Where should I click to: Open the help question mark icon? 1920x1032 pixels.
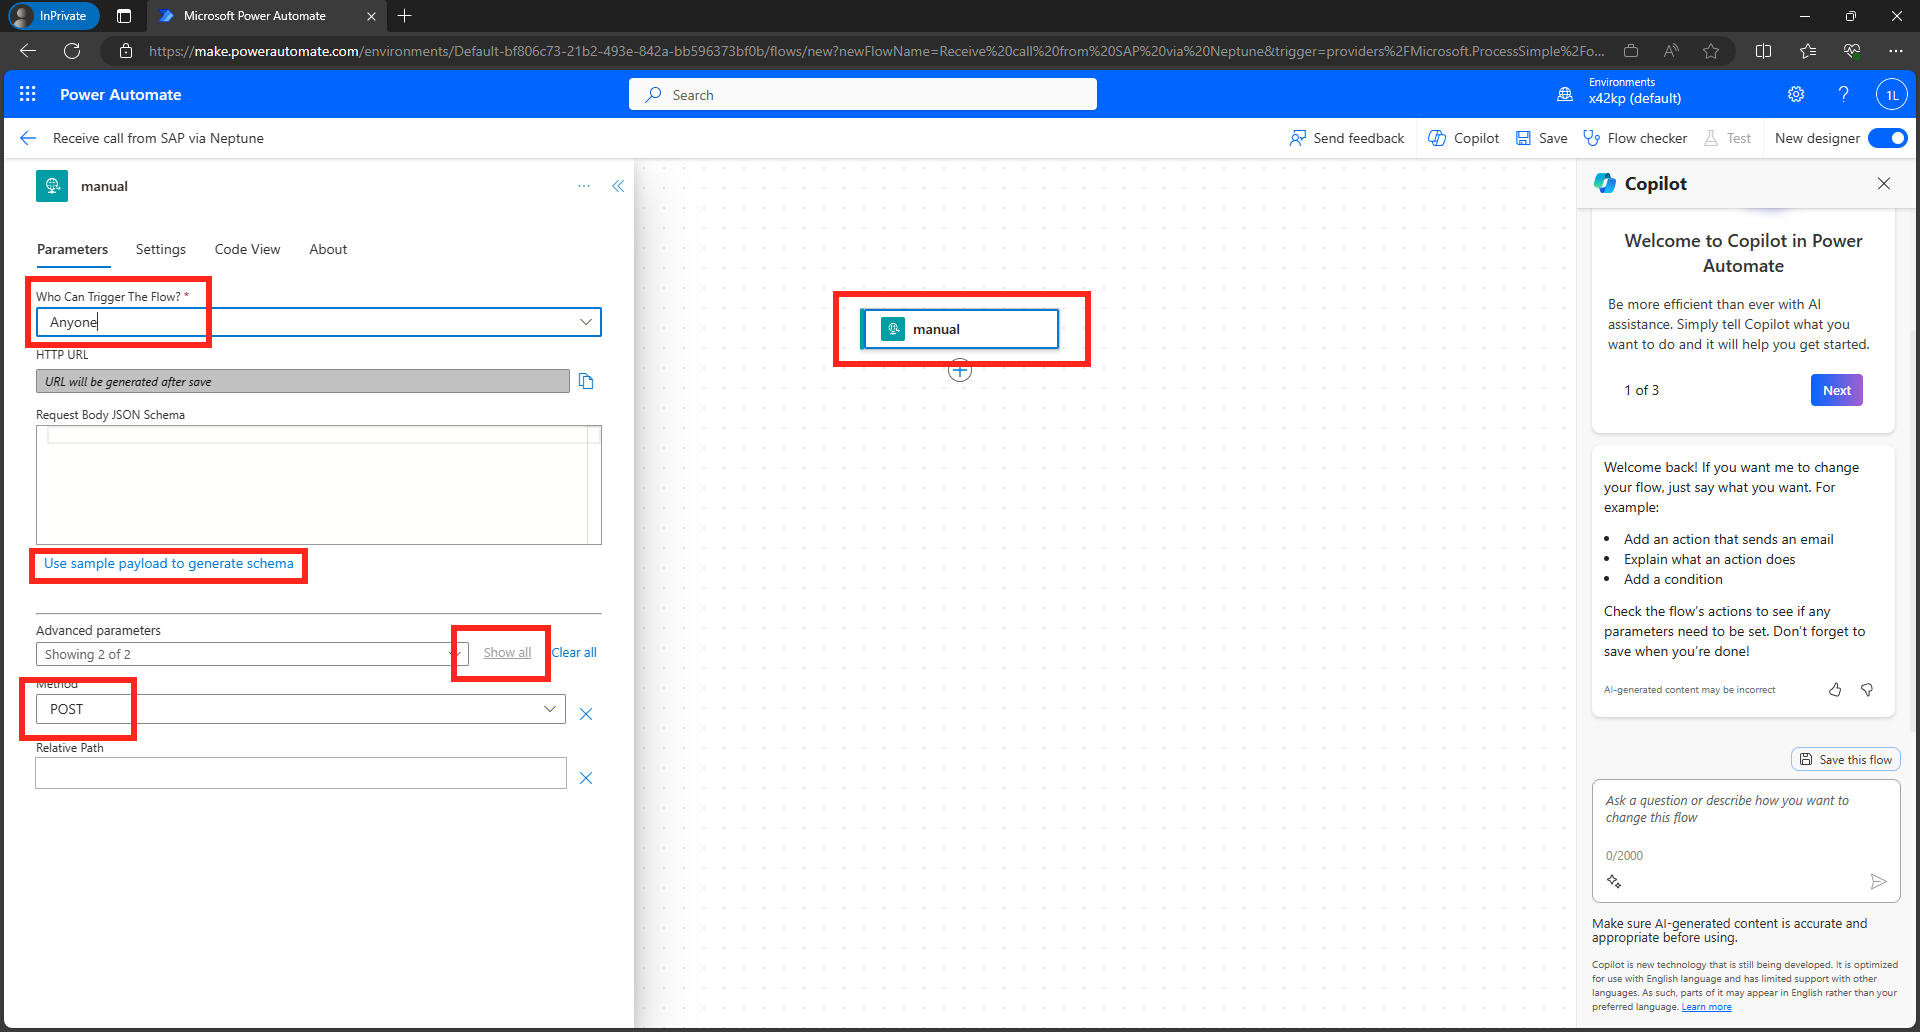coord(1843,94)
